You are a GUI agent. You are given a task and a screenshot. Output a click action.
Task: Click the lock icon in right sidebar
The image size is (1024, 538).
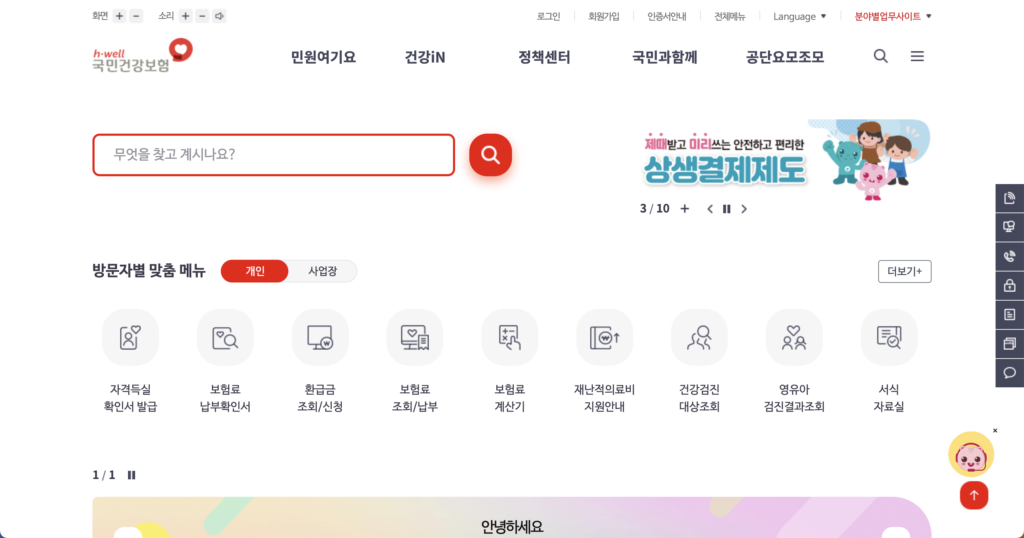pos(1009,285)
